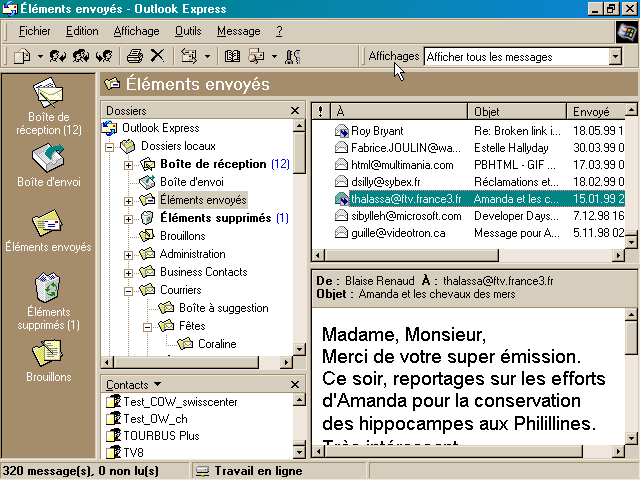This screenshot has height=480, width=640.
Task: Sort by the Envoyé column header
Action: click(x=596, y=111)
